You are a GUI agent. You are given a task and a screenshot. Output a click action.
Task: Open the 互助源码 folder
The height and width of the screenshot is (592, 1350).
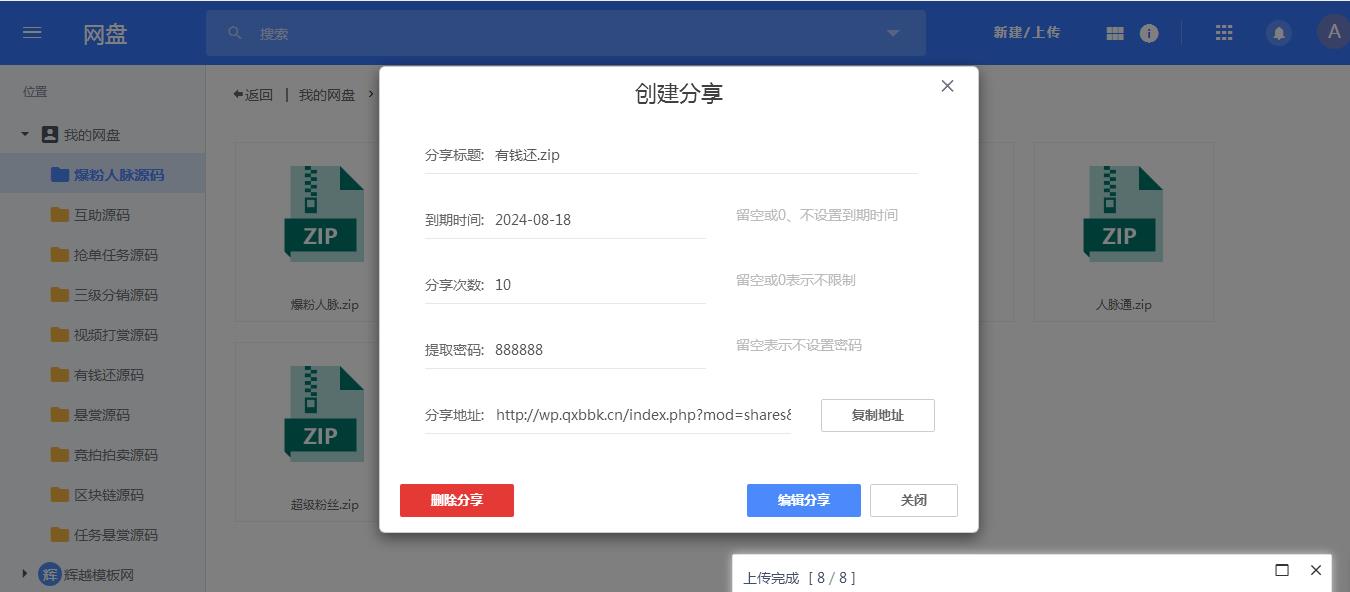tap(101, 215)
